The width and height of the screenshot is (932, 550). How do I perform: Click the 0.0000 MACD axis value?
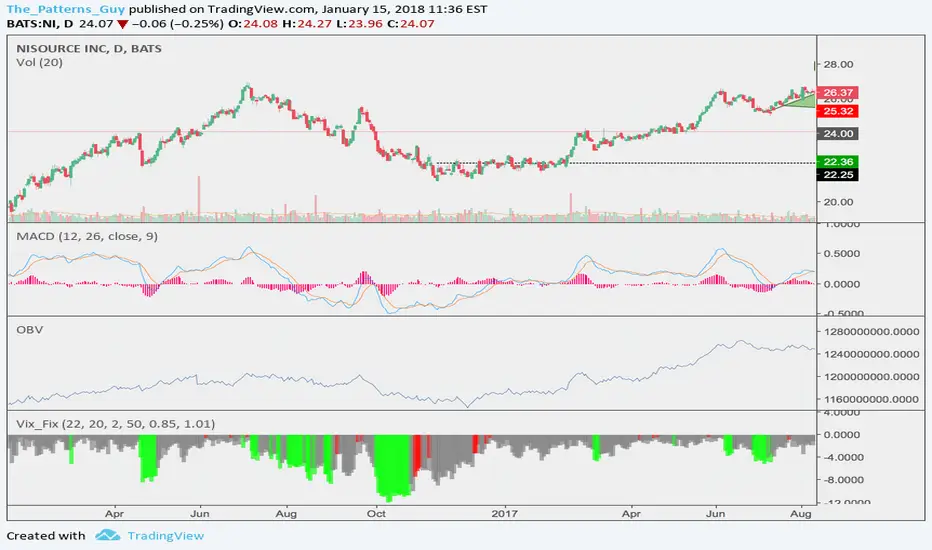841,284
